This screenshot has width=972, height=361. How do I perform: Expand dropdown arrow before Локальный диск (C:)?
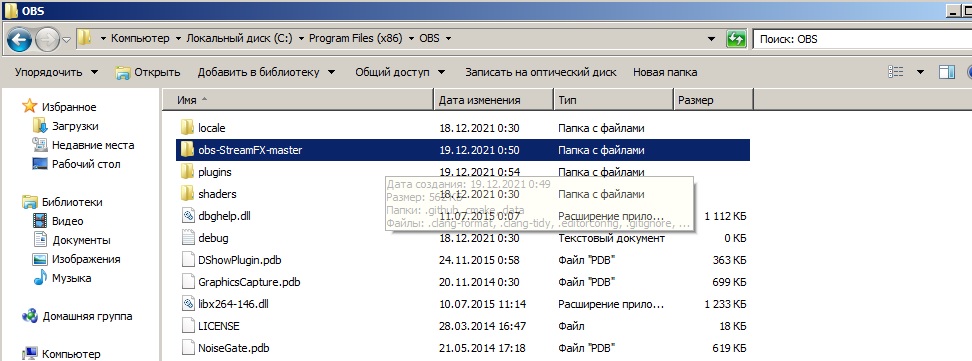click(x=179, y=38)
